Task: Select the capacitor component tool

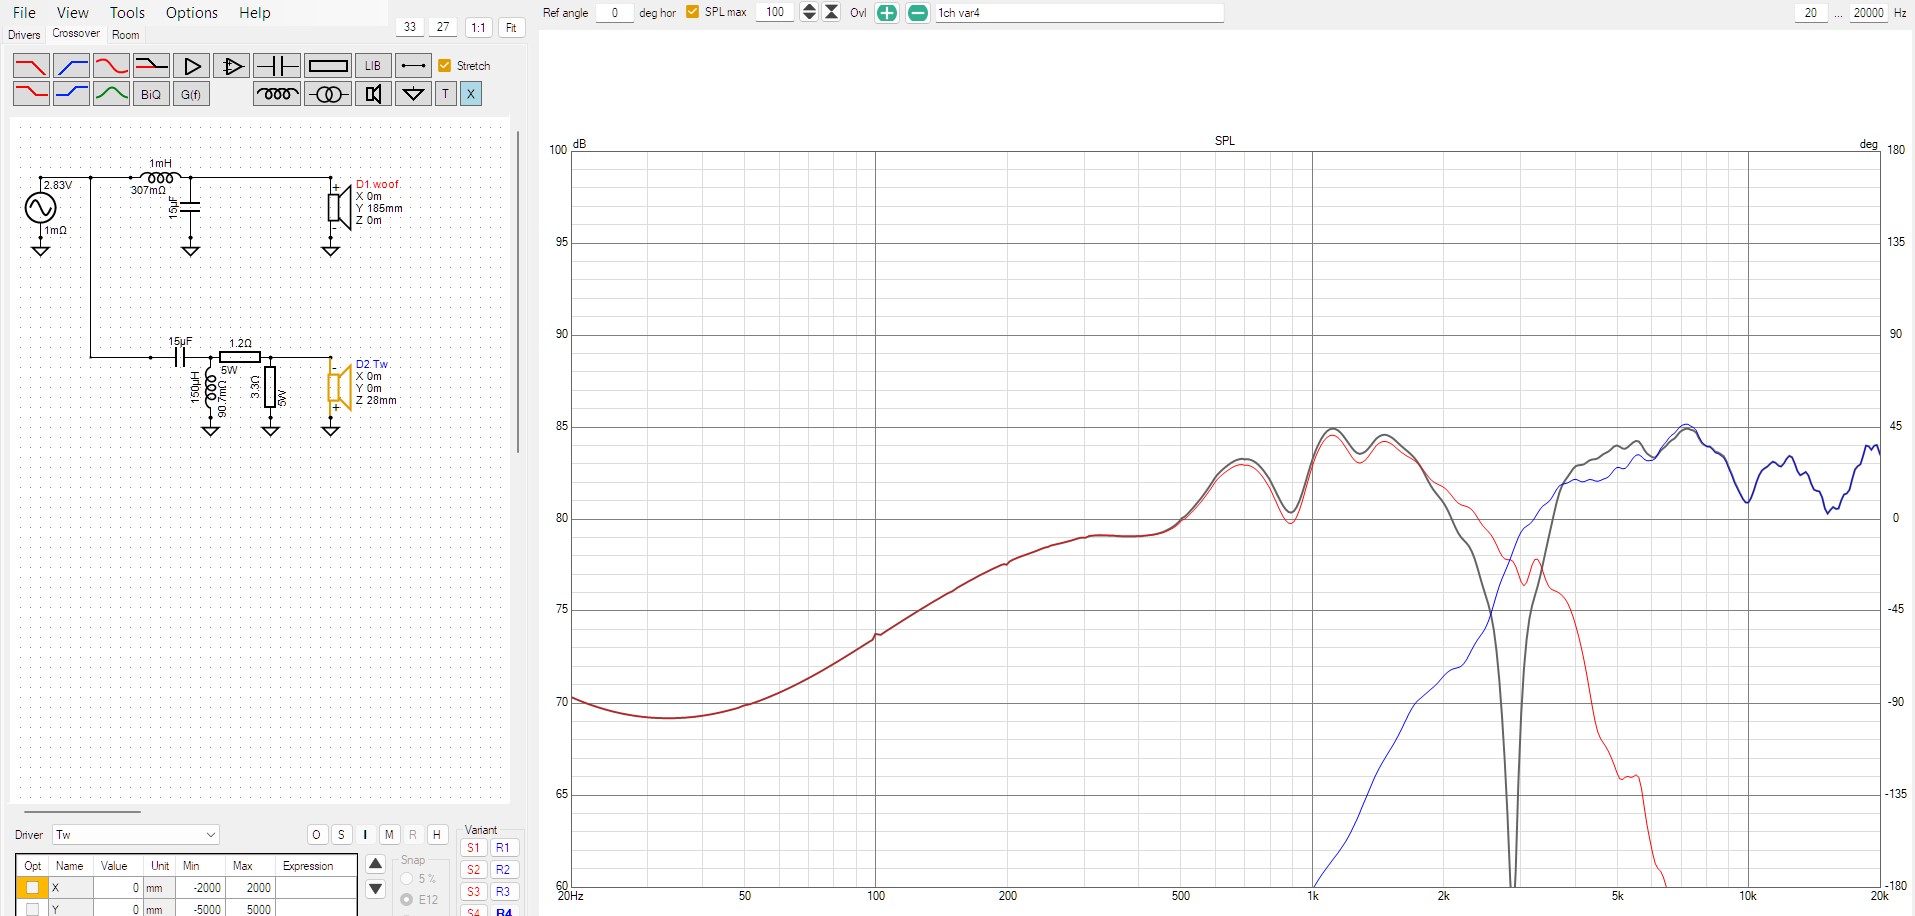Action: (277, 66)
